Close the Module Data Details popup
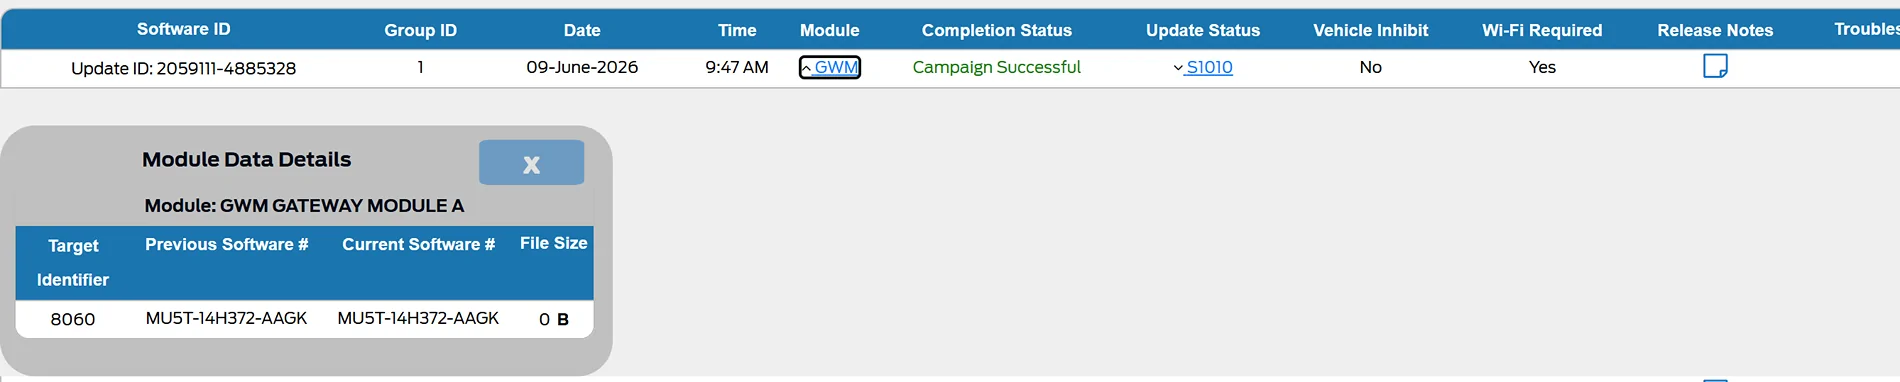The height and width of the screenshot is (382, 1900). 531,162
